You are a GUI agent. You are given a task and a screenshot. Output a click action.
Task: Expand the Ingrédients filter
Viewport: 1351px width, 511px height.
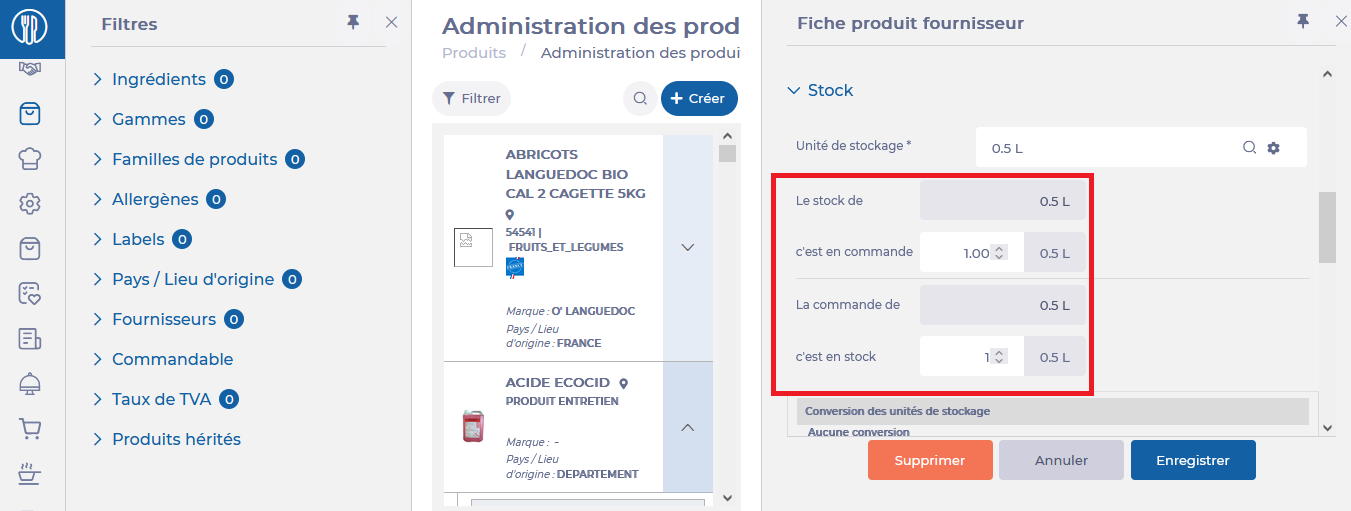(x=98, y=79)
